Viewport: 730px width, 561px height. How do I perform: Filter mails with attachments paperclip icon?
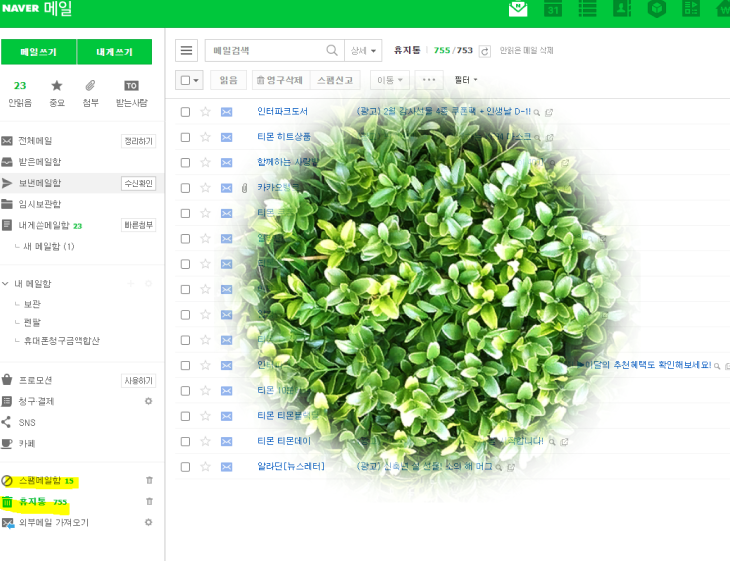pyautogui.click(x=90, y=86)
